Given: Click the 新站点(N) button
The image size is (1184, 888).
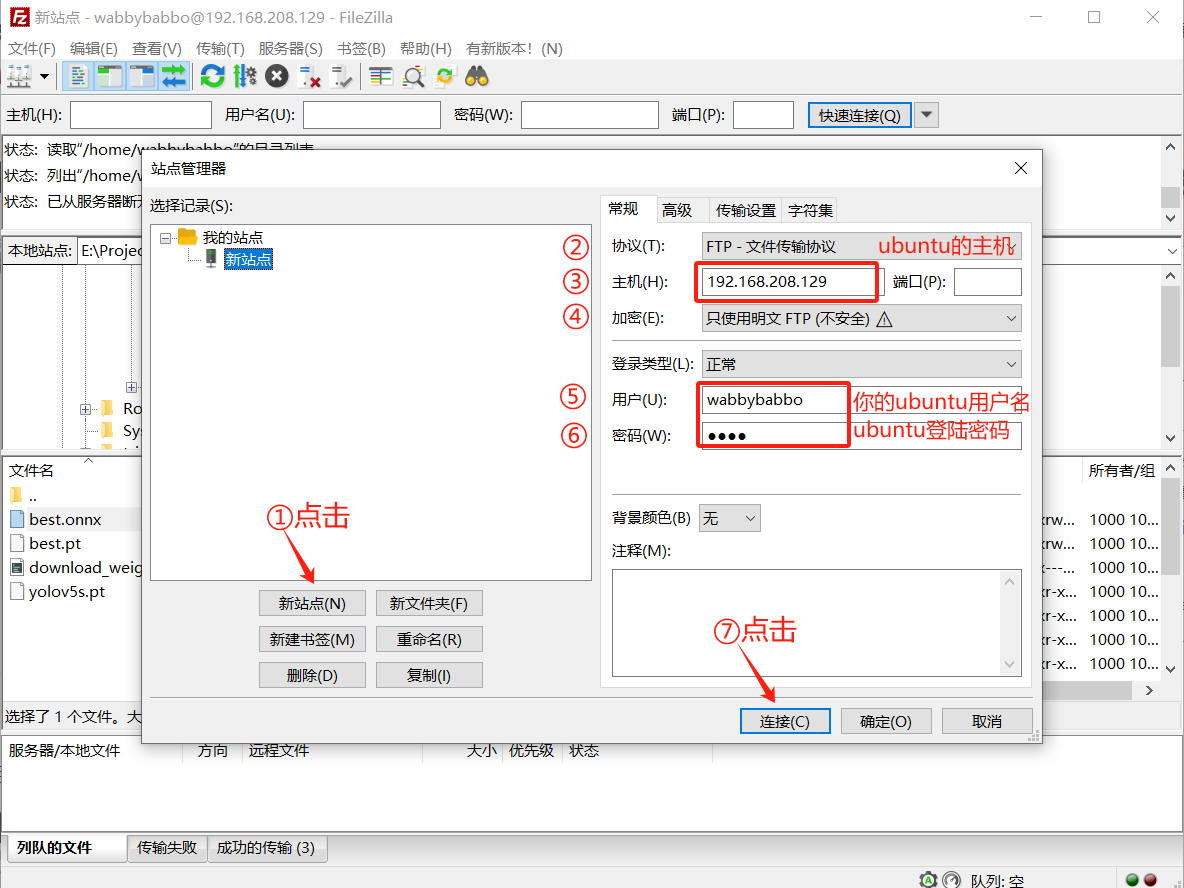Looking at the screenshot, I should (312, 603).
